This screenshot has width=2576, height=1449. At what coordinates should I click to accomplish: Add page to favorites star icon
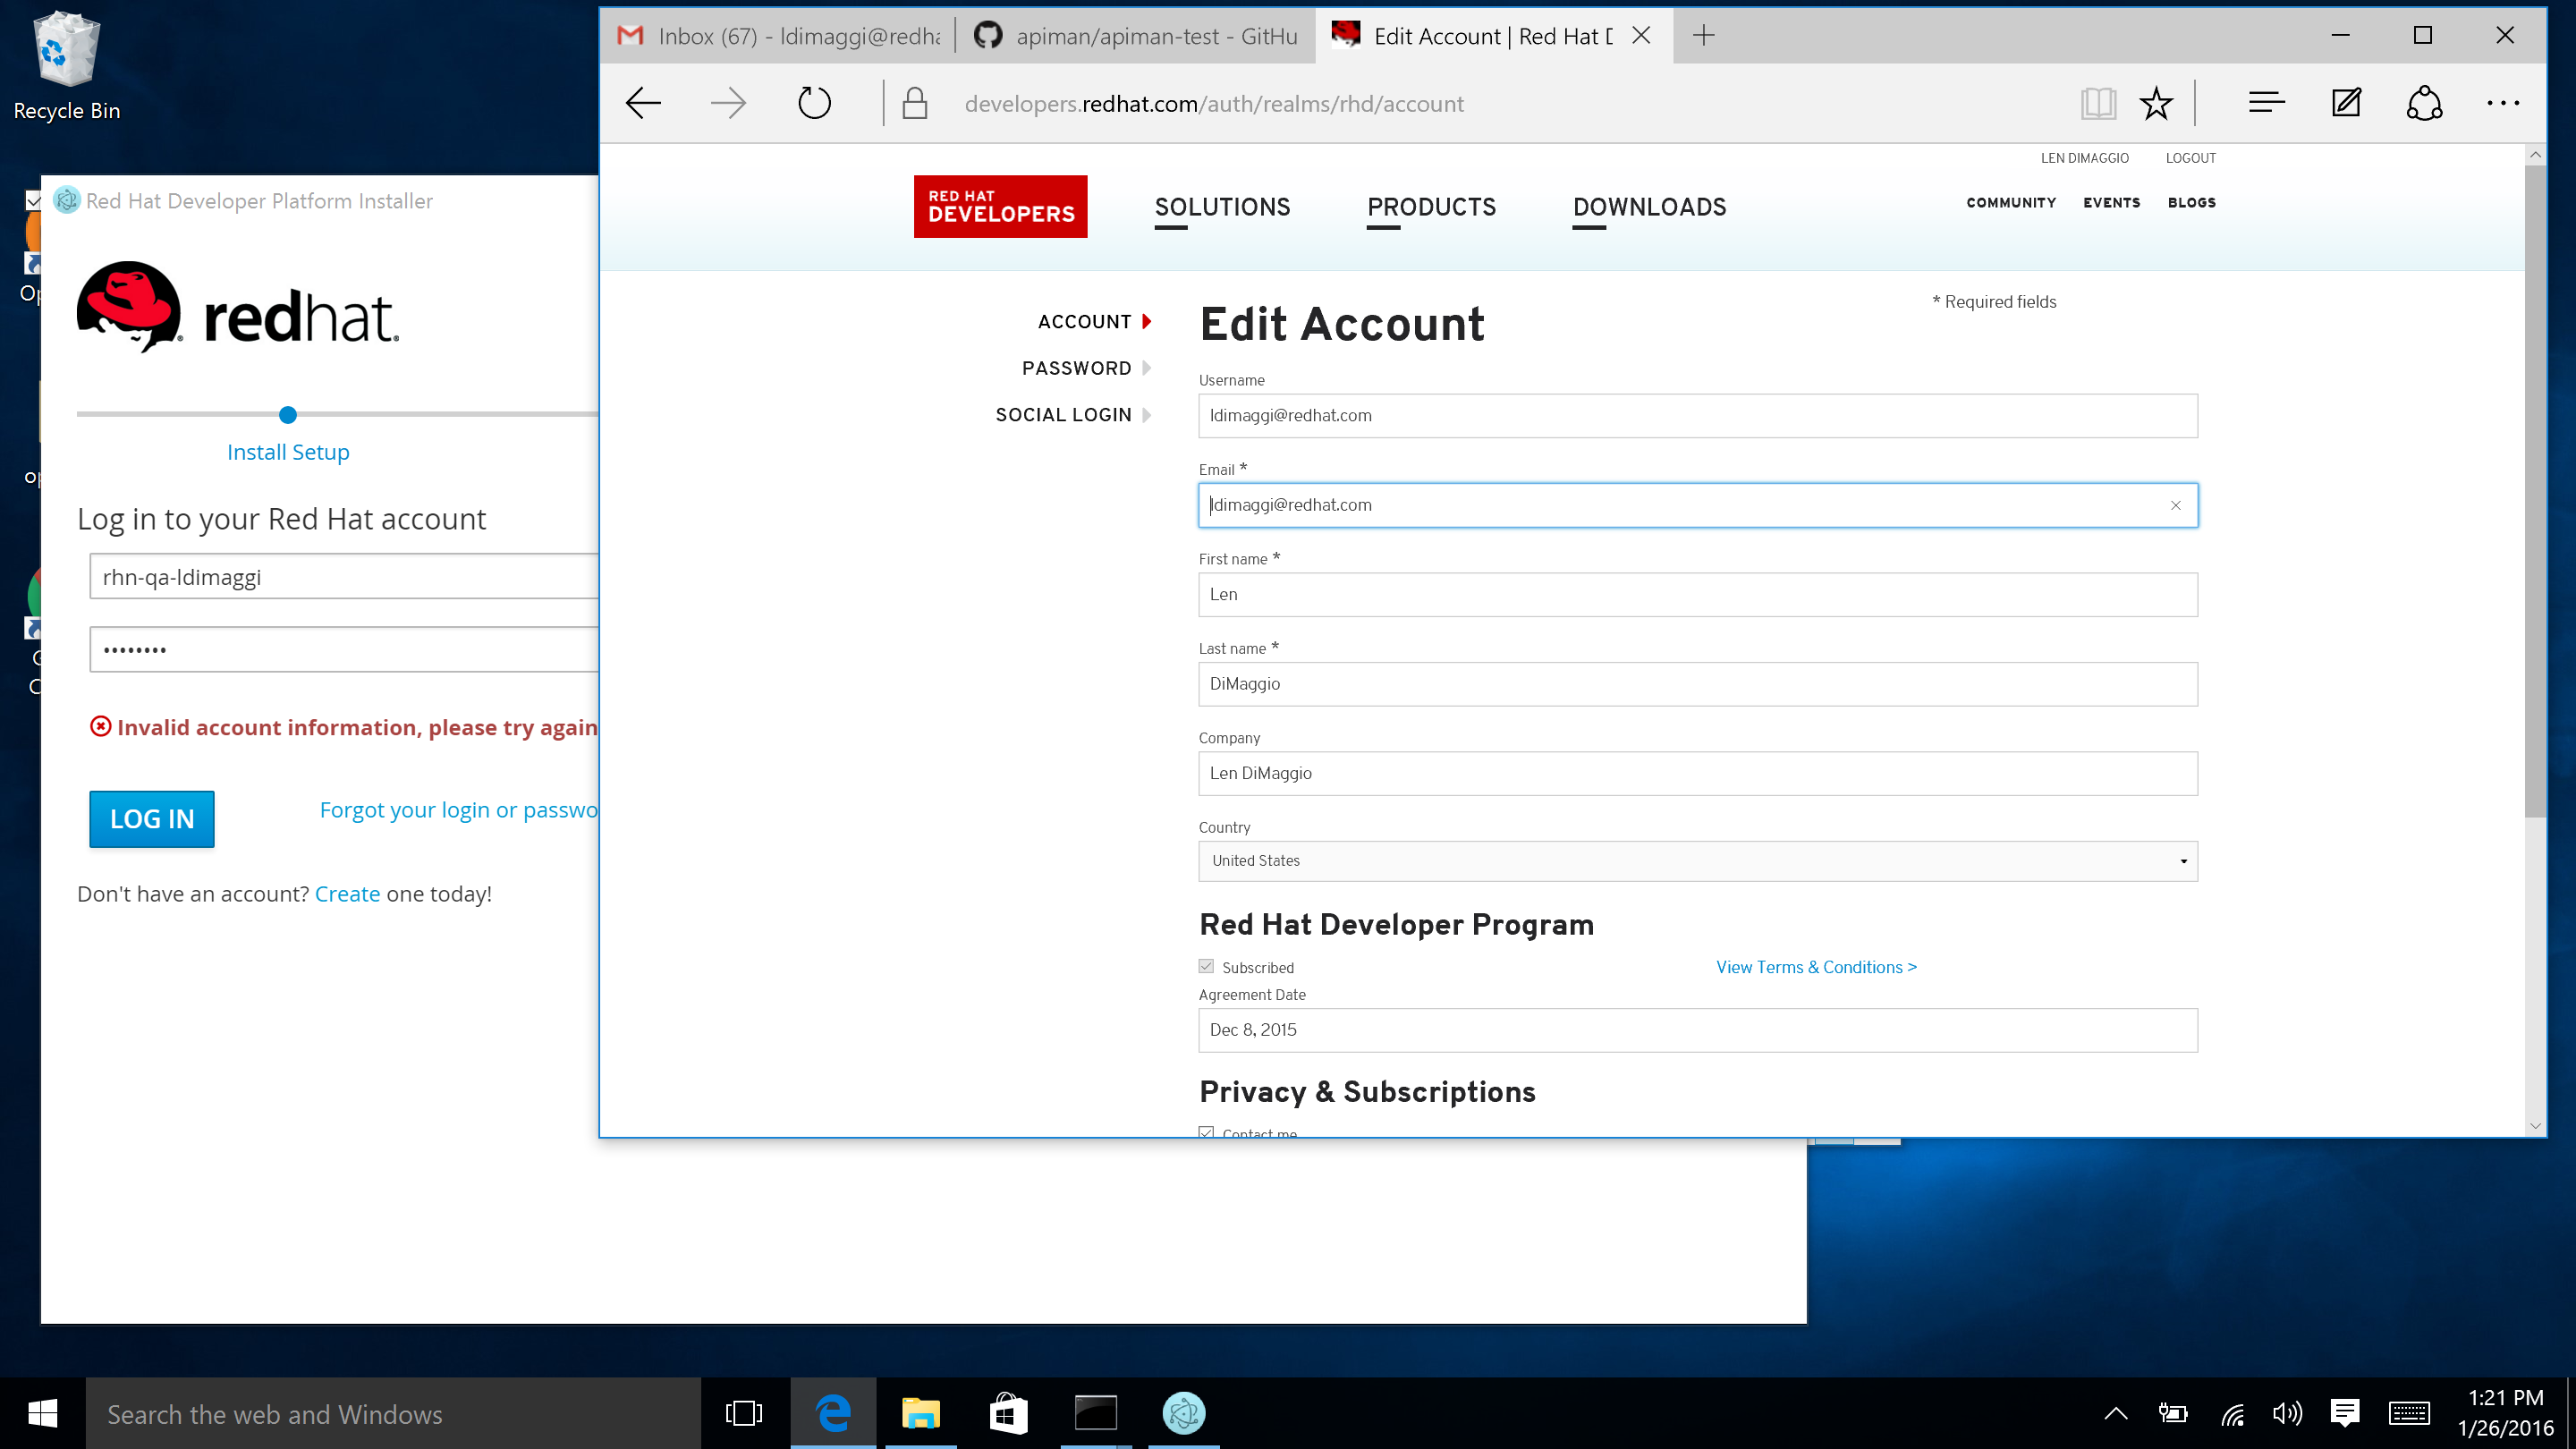pyautogui.click(x=2156, y=103)
